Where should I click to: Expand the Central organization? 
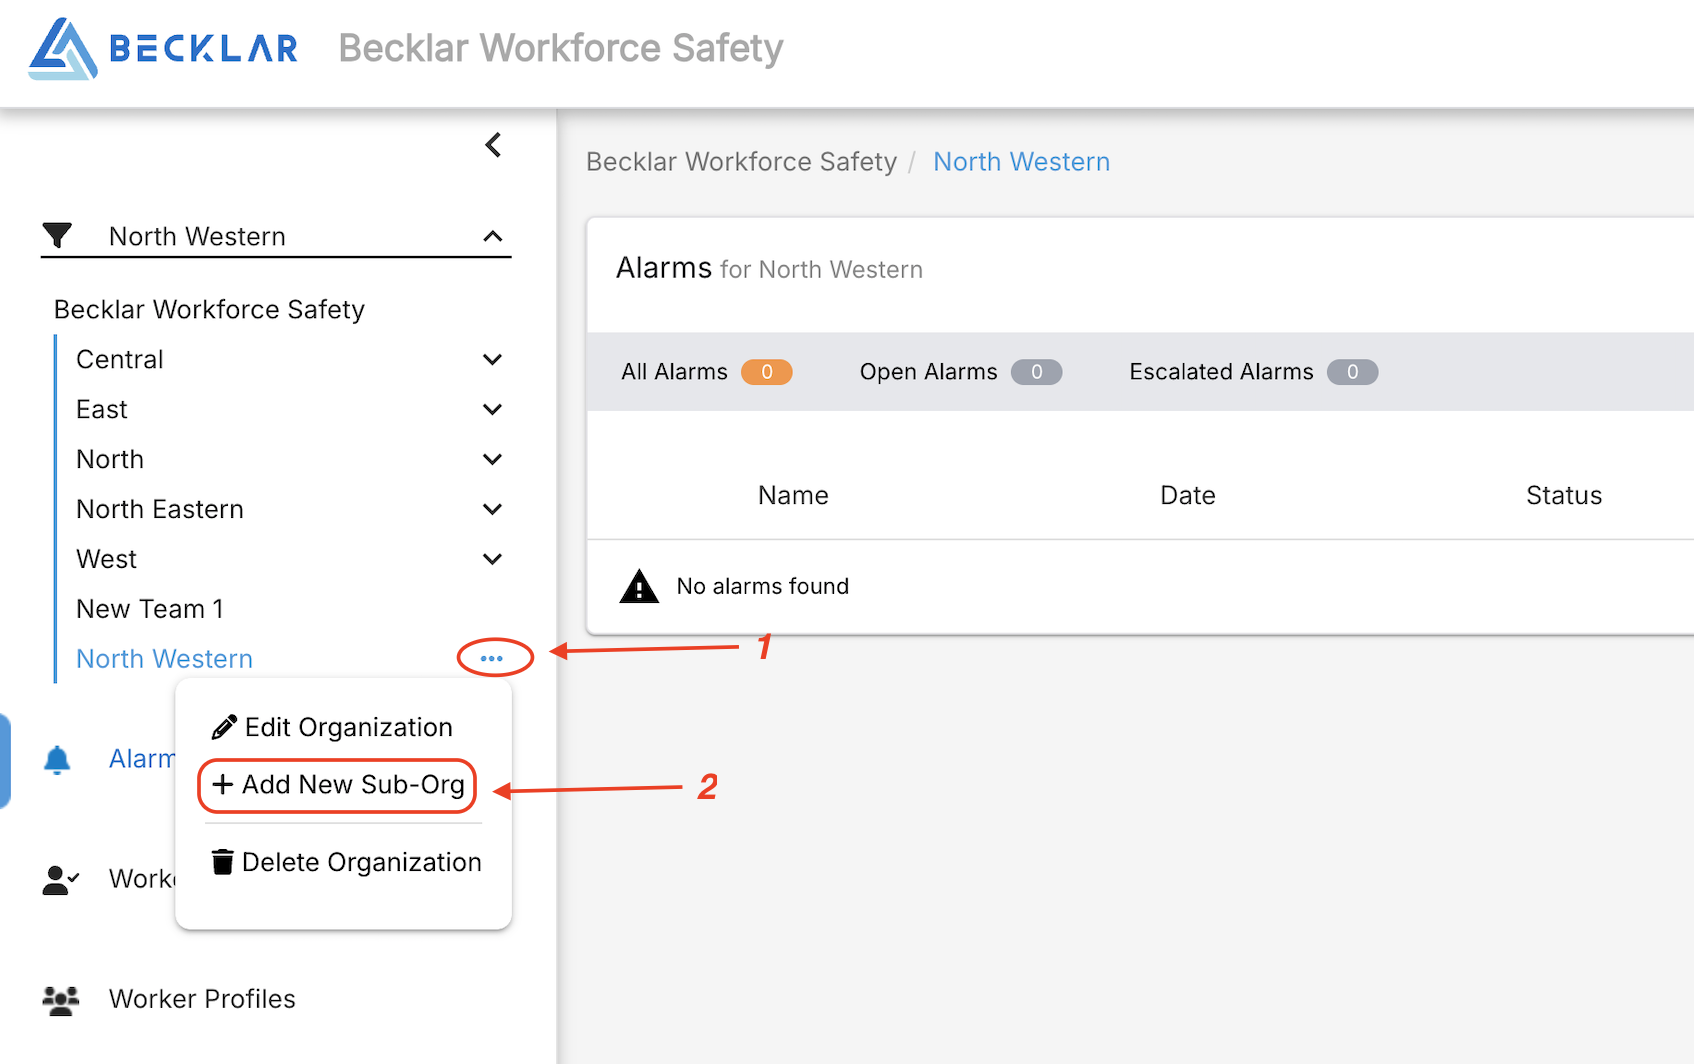coord(492,359)
